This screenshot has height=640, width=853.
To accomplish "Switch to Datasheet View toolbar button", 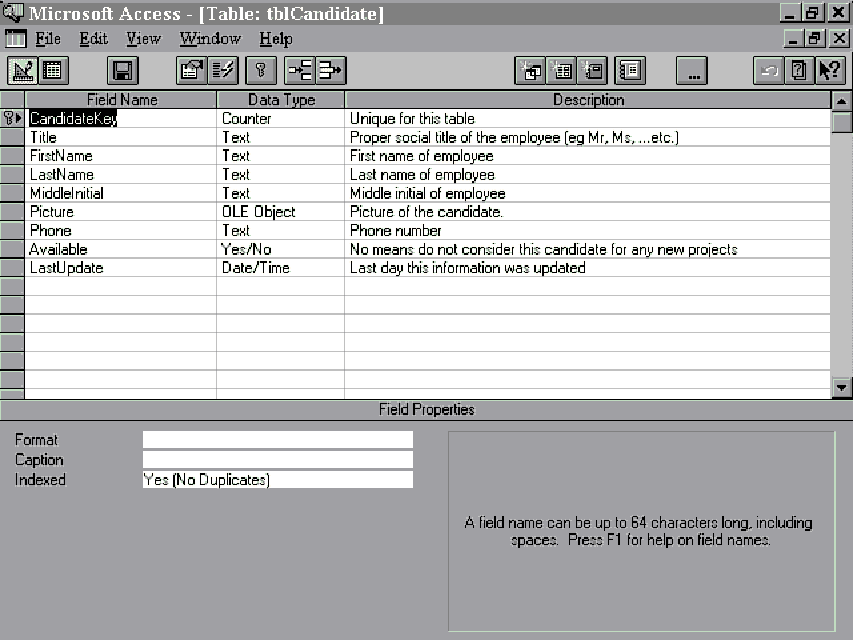I will 52,71.
